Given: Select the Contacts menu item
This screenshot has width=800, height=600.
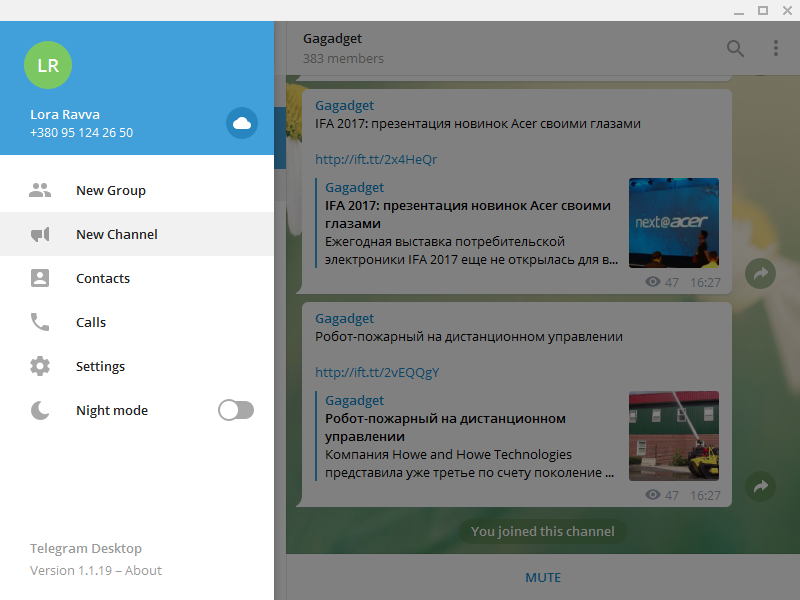Looking at the screenshot, I should tap(103, 278).
